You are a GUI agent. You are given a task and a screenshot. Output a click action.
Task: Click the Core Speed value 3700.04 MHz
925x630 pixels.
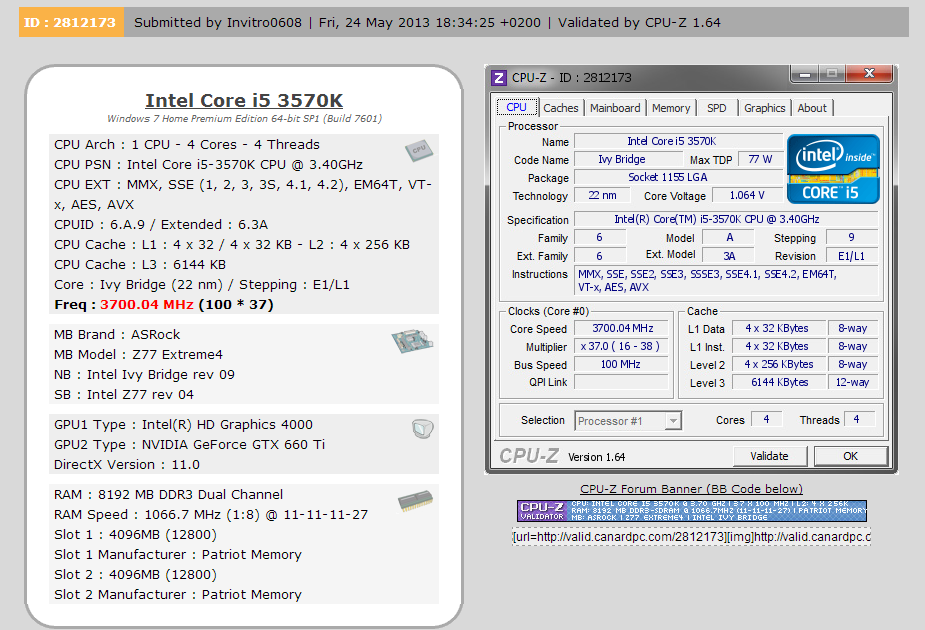[x=622, y=328]
